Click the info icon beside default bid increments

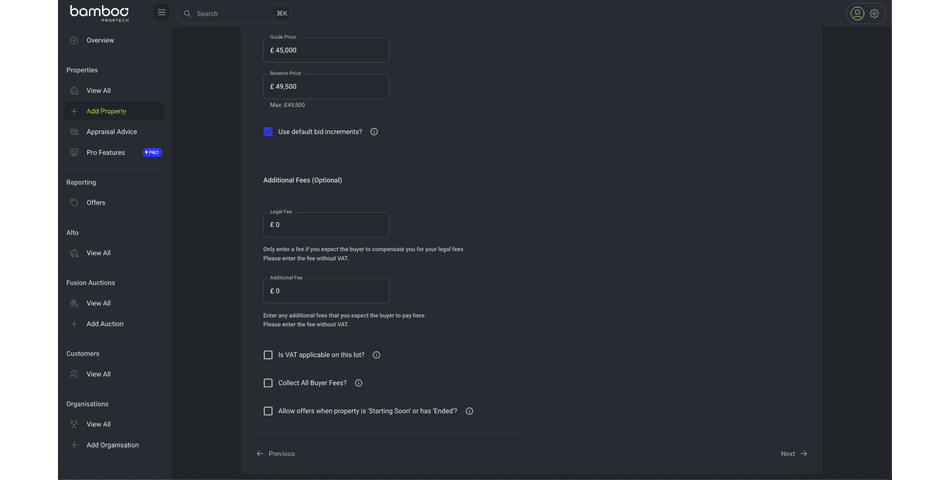374,132
